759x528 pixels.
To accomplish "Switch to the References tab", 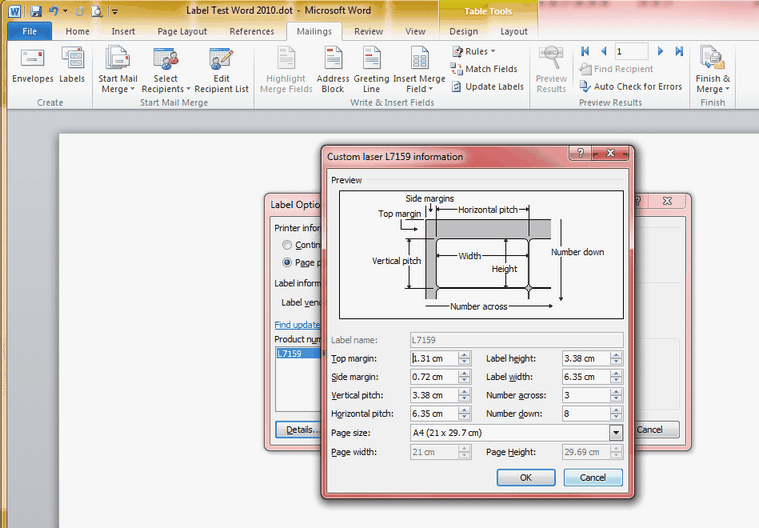I will [x=252, y=31].
